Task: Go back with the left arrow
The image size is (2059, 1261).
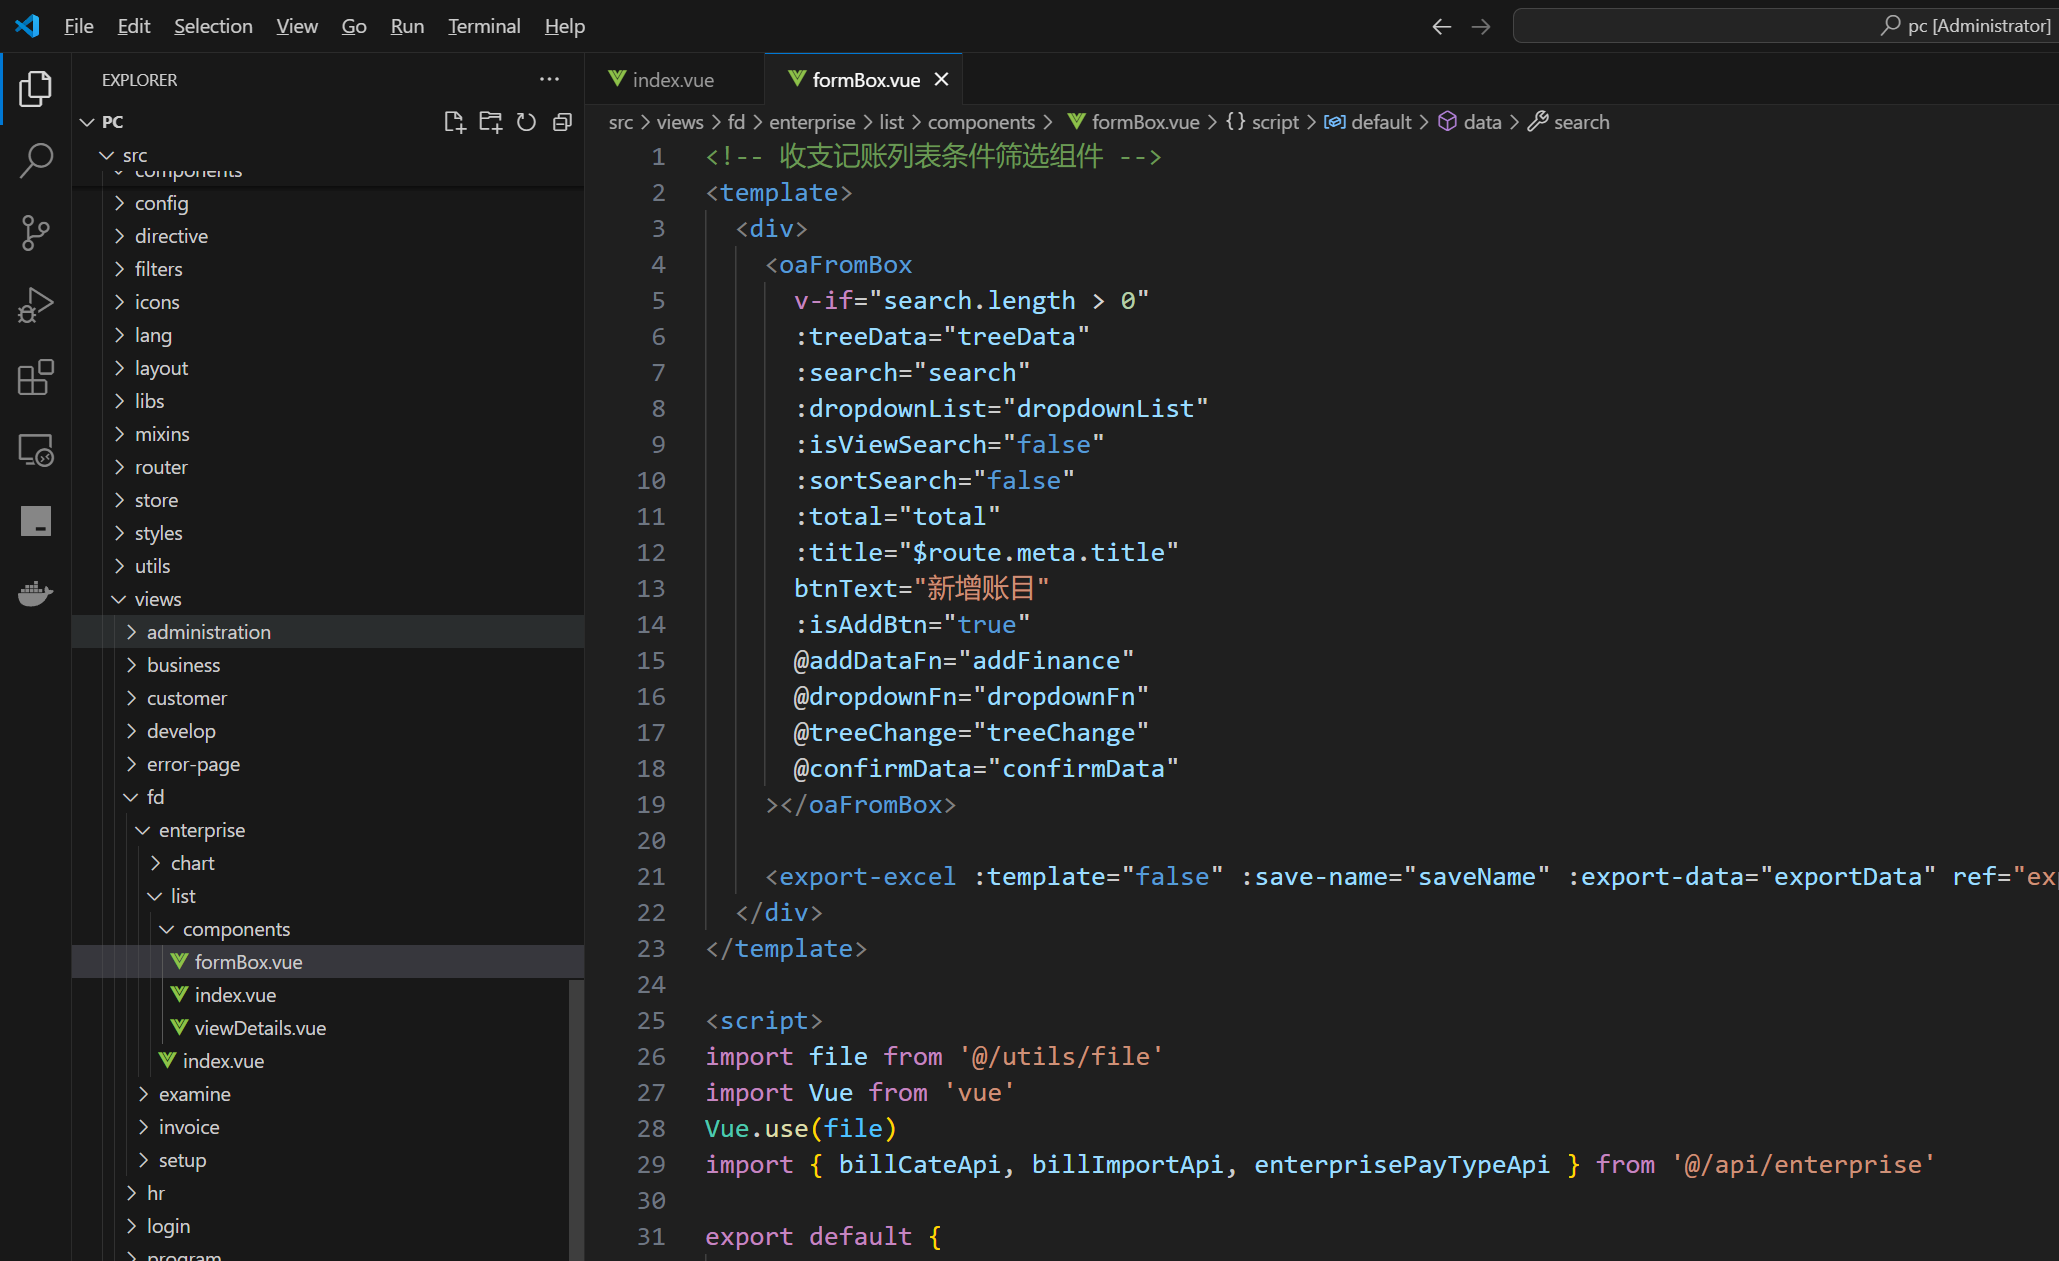Action: [x=1441, y=26]
